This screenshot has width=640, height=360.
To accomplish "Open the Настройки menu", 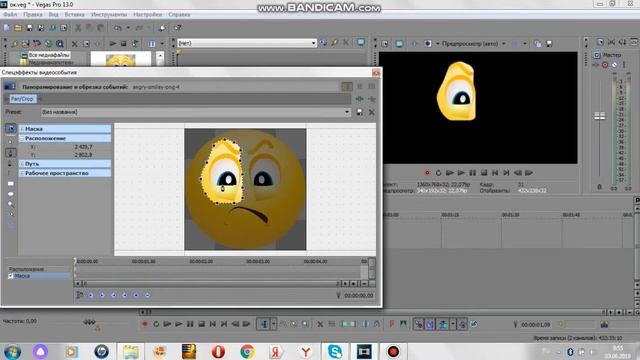I will pos(147,14).
